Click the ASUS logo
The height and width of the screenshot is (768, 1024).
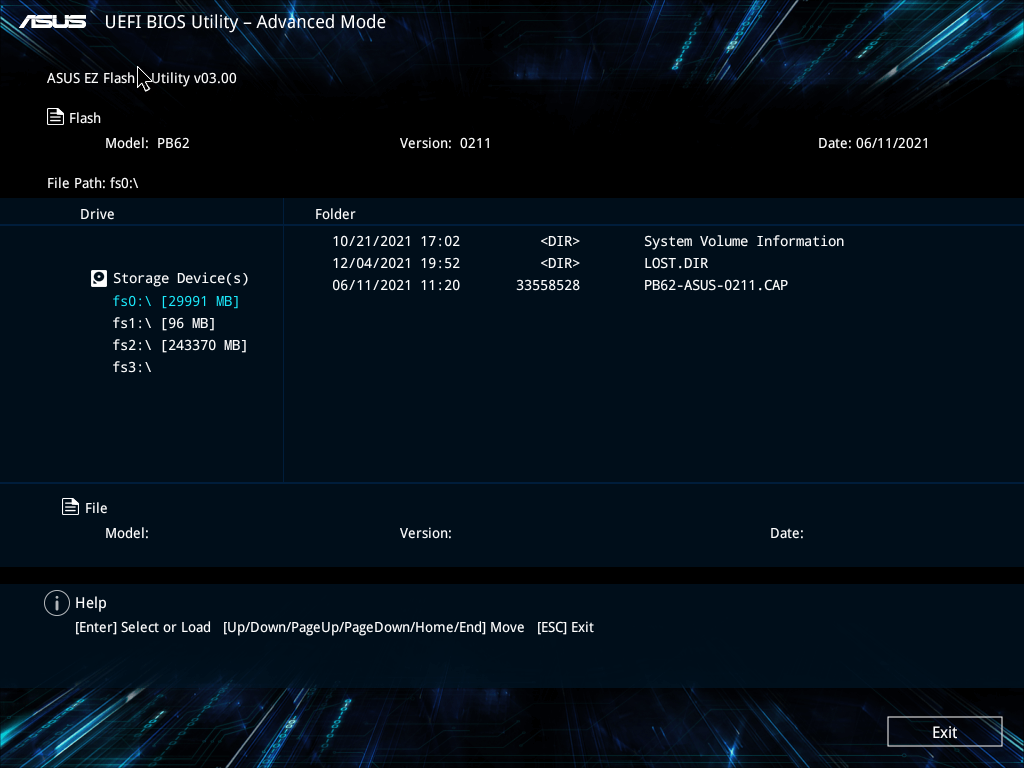click(x=53, y=22)
